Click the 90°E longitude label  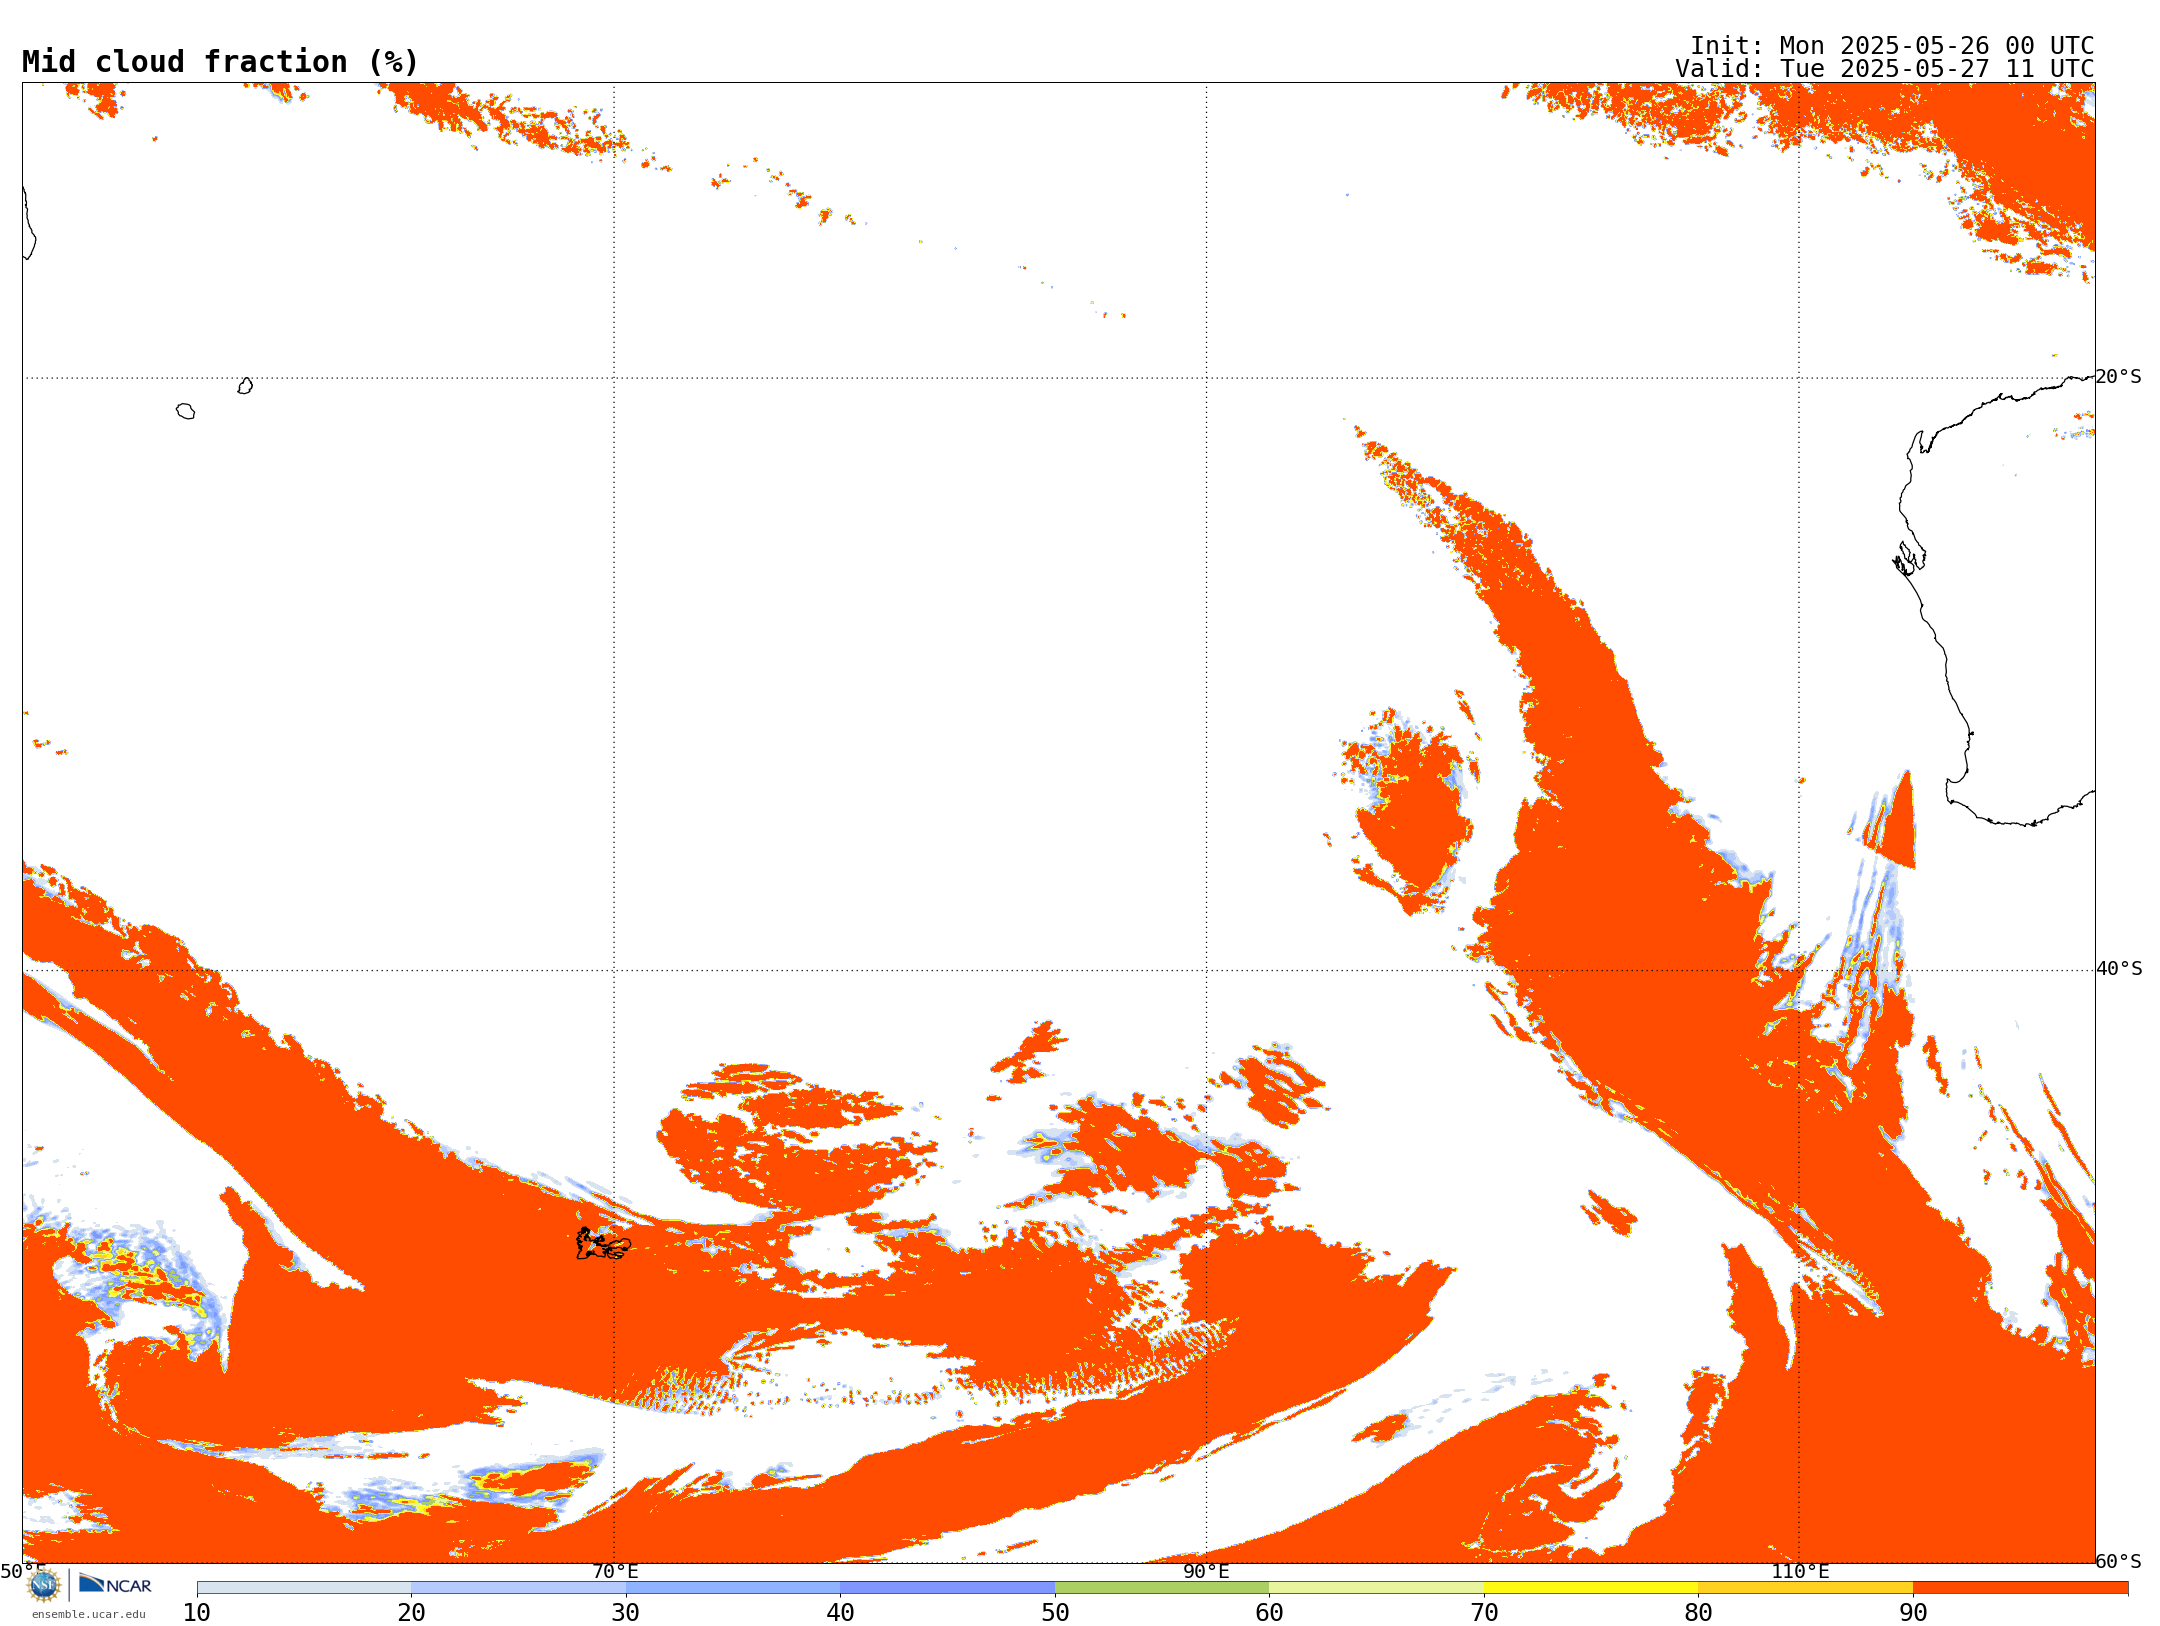[1206, 1572]
